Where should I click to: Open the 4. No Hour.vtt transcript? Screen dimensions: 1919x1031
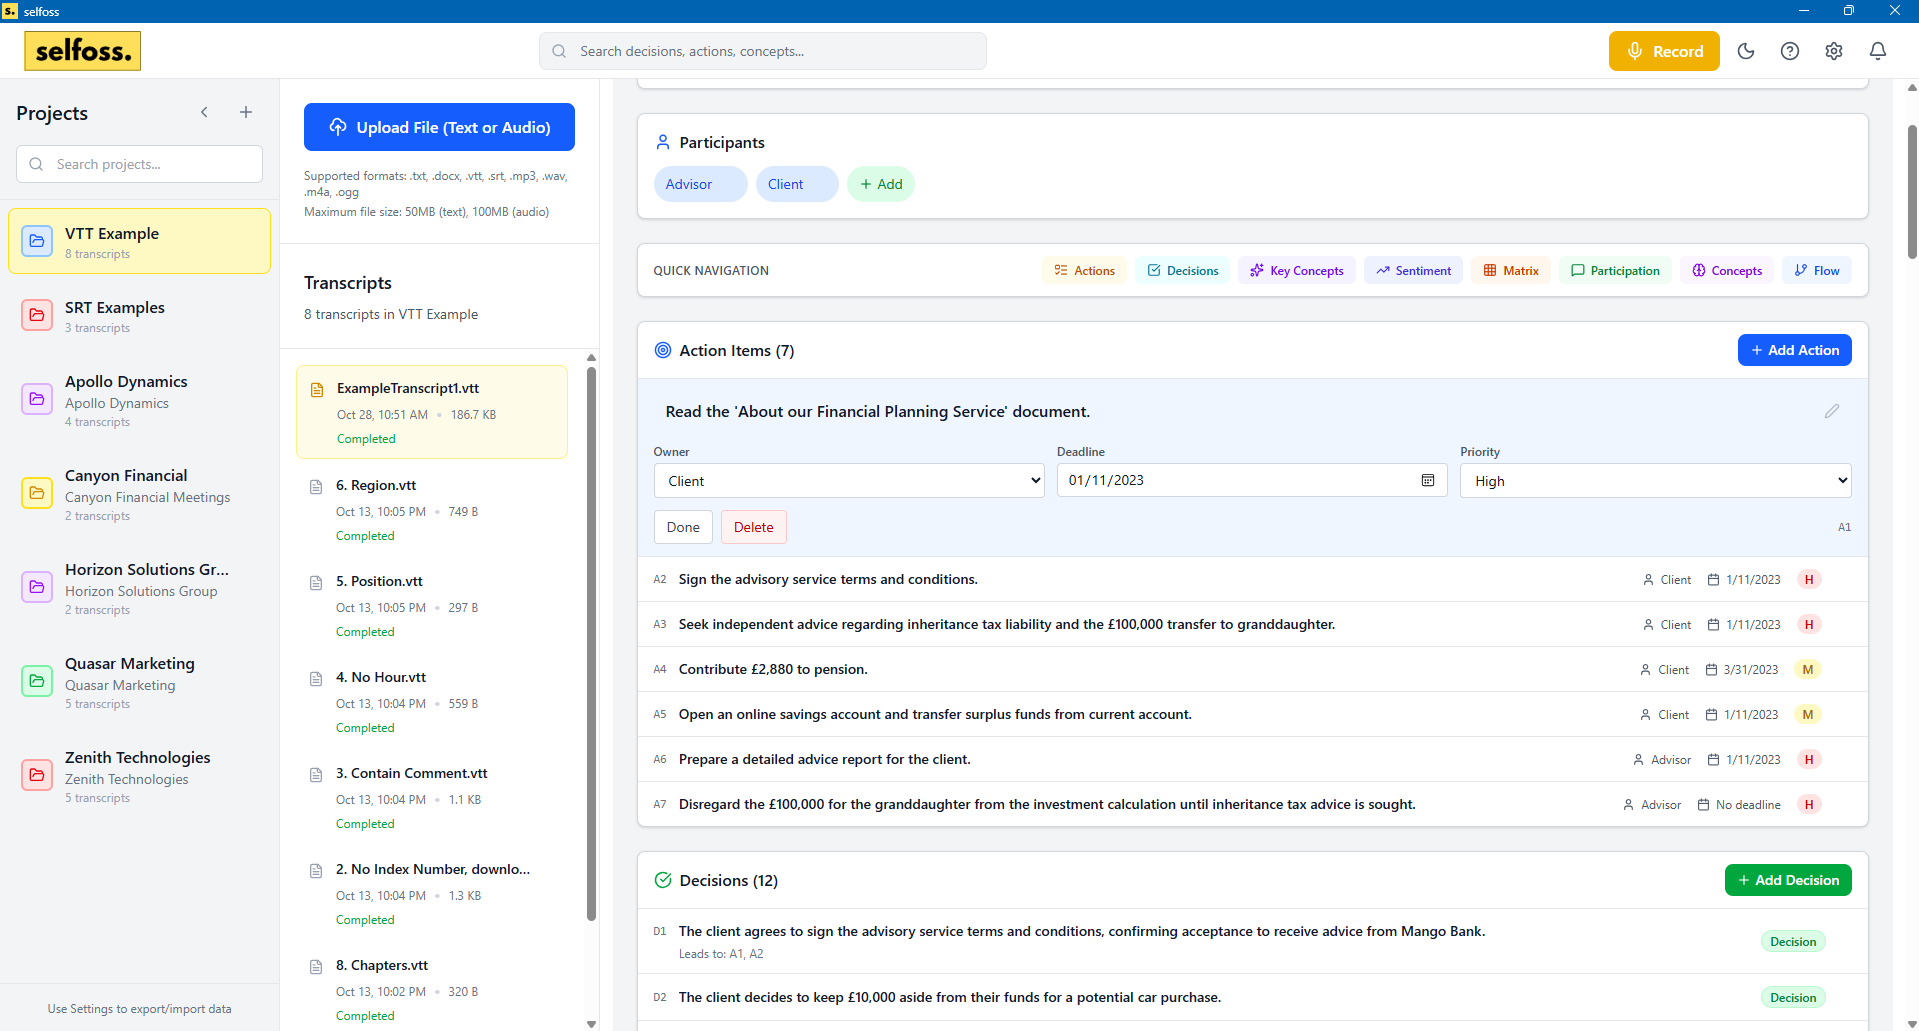click(x=432, y=701)
